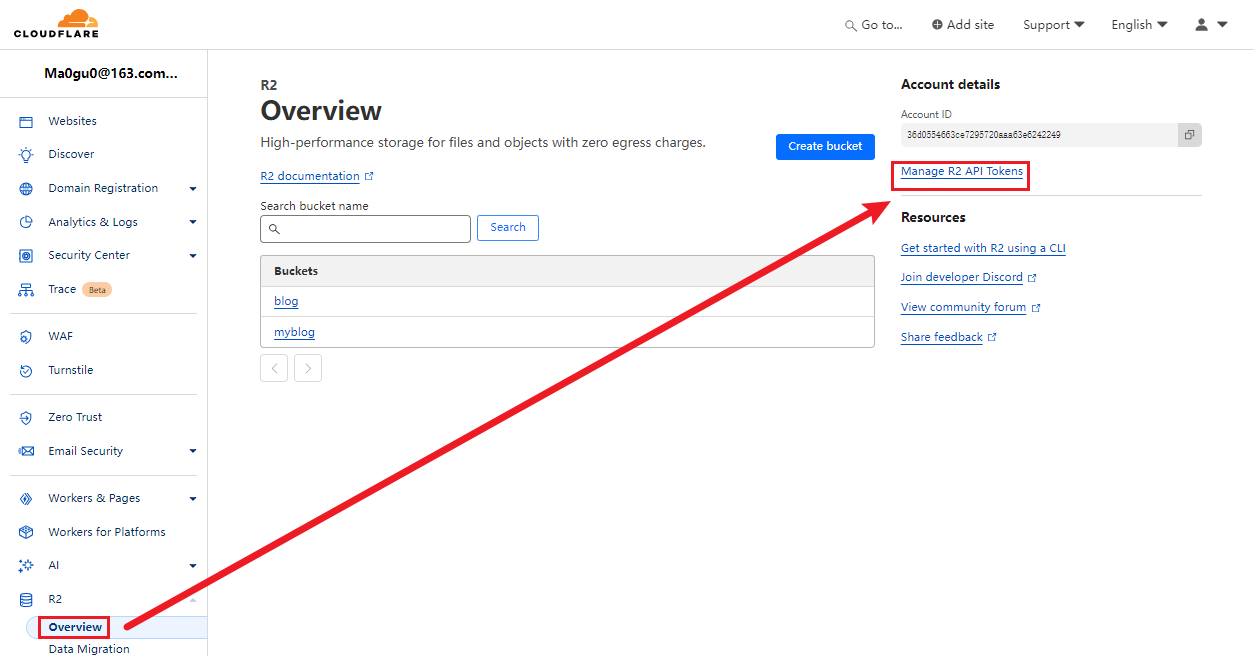Click the Email Security envelope icon

click(26, 451)
